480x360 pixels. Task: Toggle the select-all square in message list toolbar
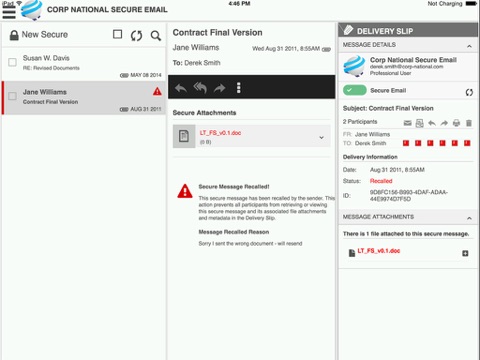click(x=117, y=34)
